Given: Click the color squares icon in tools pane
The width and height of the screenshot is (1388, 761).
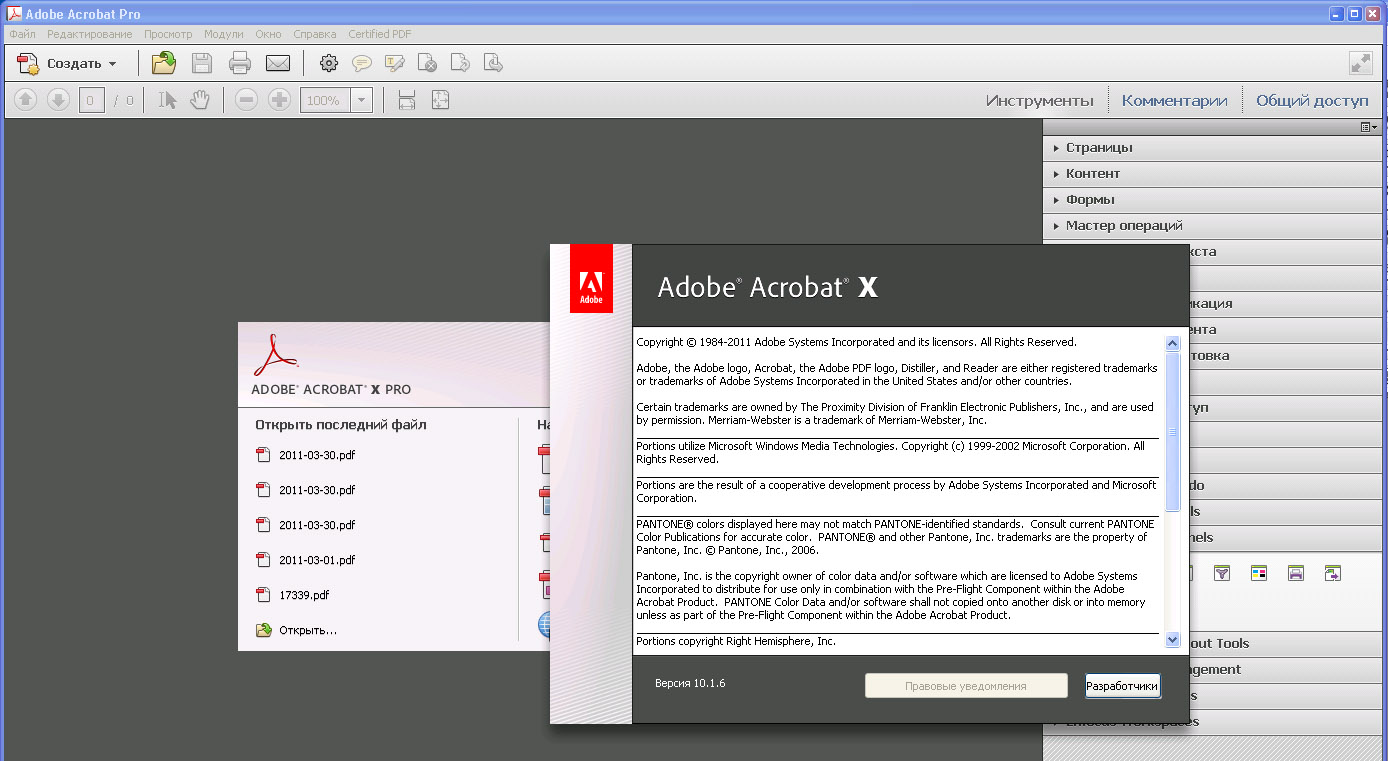Looking at the screenshot, I should tap(1259, 573).
